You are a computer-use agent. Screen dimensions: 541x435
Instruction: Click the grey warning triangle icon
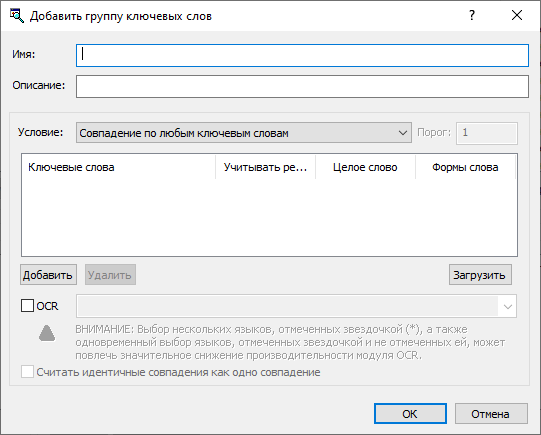47,333
